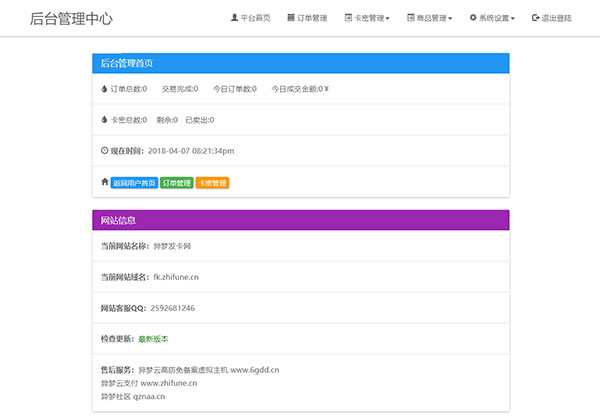Click the 今日订单数:0 statistic
This screenshot has height=416, width=600.
(235, 89)
